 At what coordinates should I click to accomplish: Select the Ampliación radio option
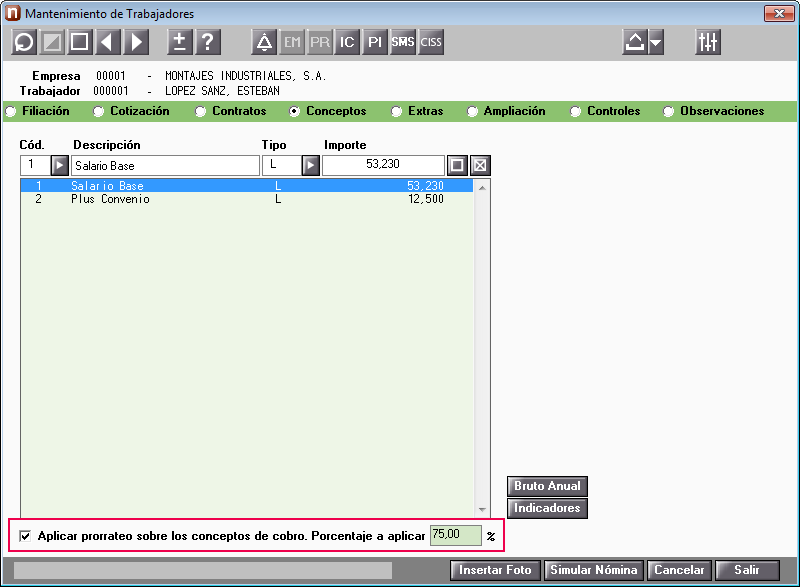[x=472, y=111]
